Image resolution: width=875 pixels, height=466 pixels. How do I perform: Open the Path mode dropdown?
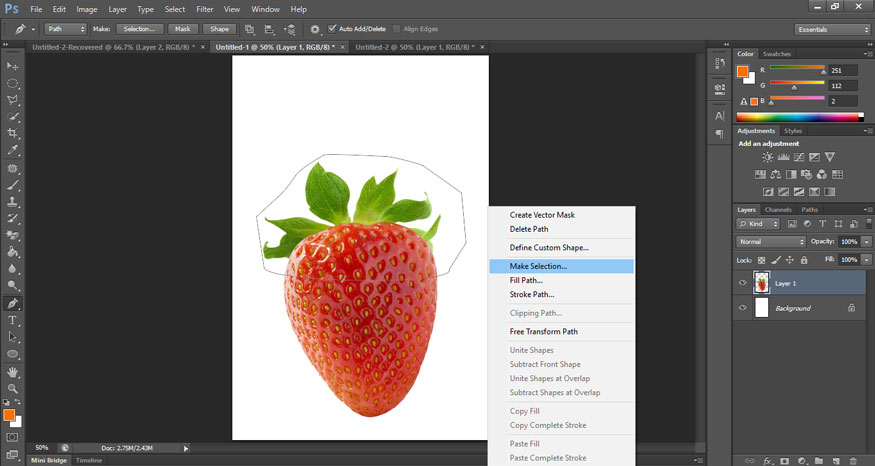(x=67, y=29)
